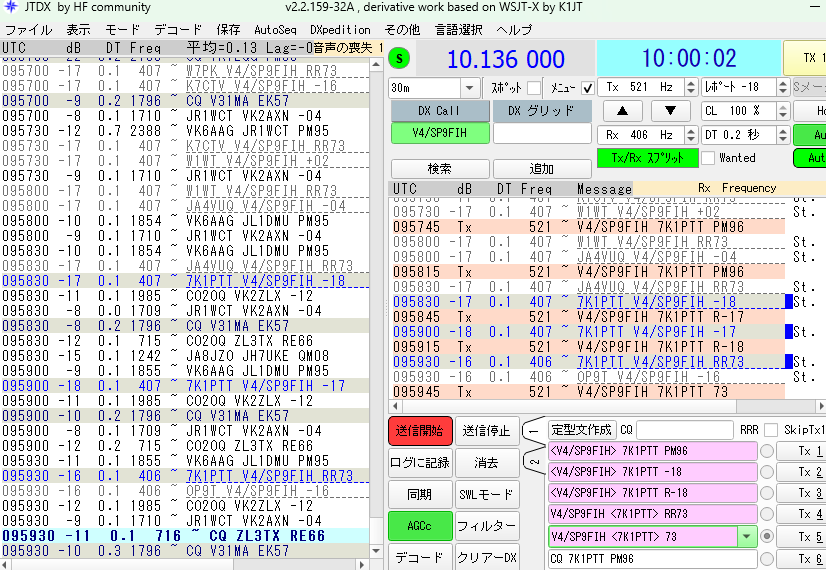The height and width of the screenshot is (570, 826).
Task: Click the CQ ZL3TX RE66 highlighted row
Action: pyautogui.click(x=185, y=536)
